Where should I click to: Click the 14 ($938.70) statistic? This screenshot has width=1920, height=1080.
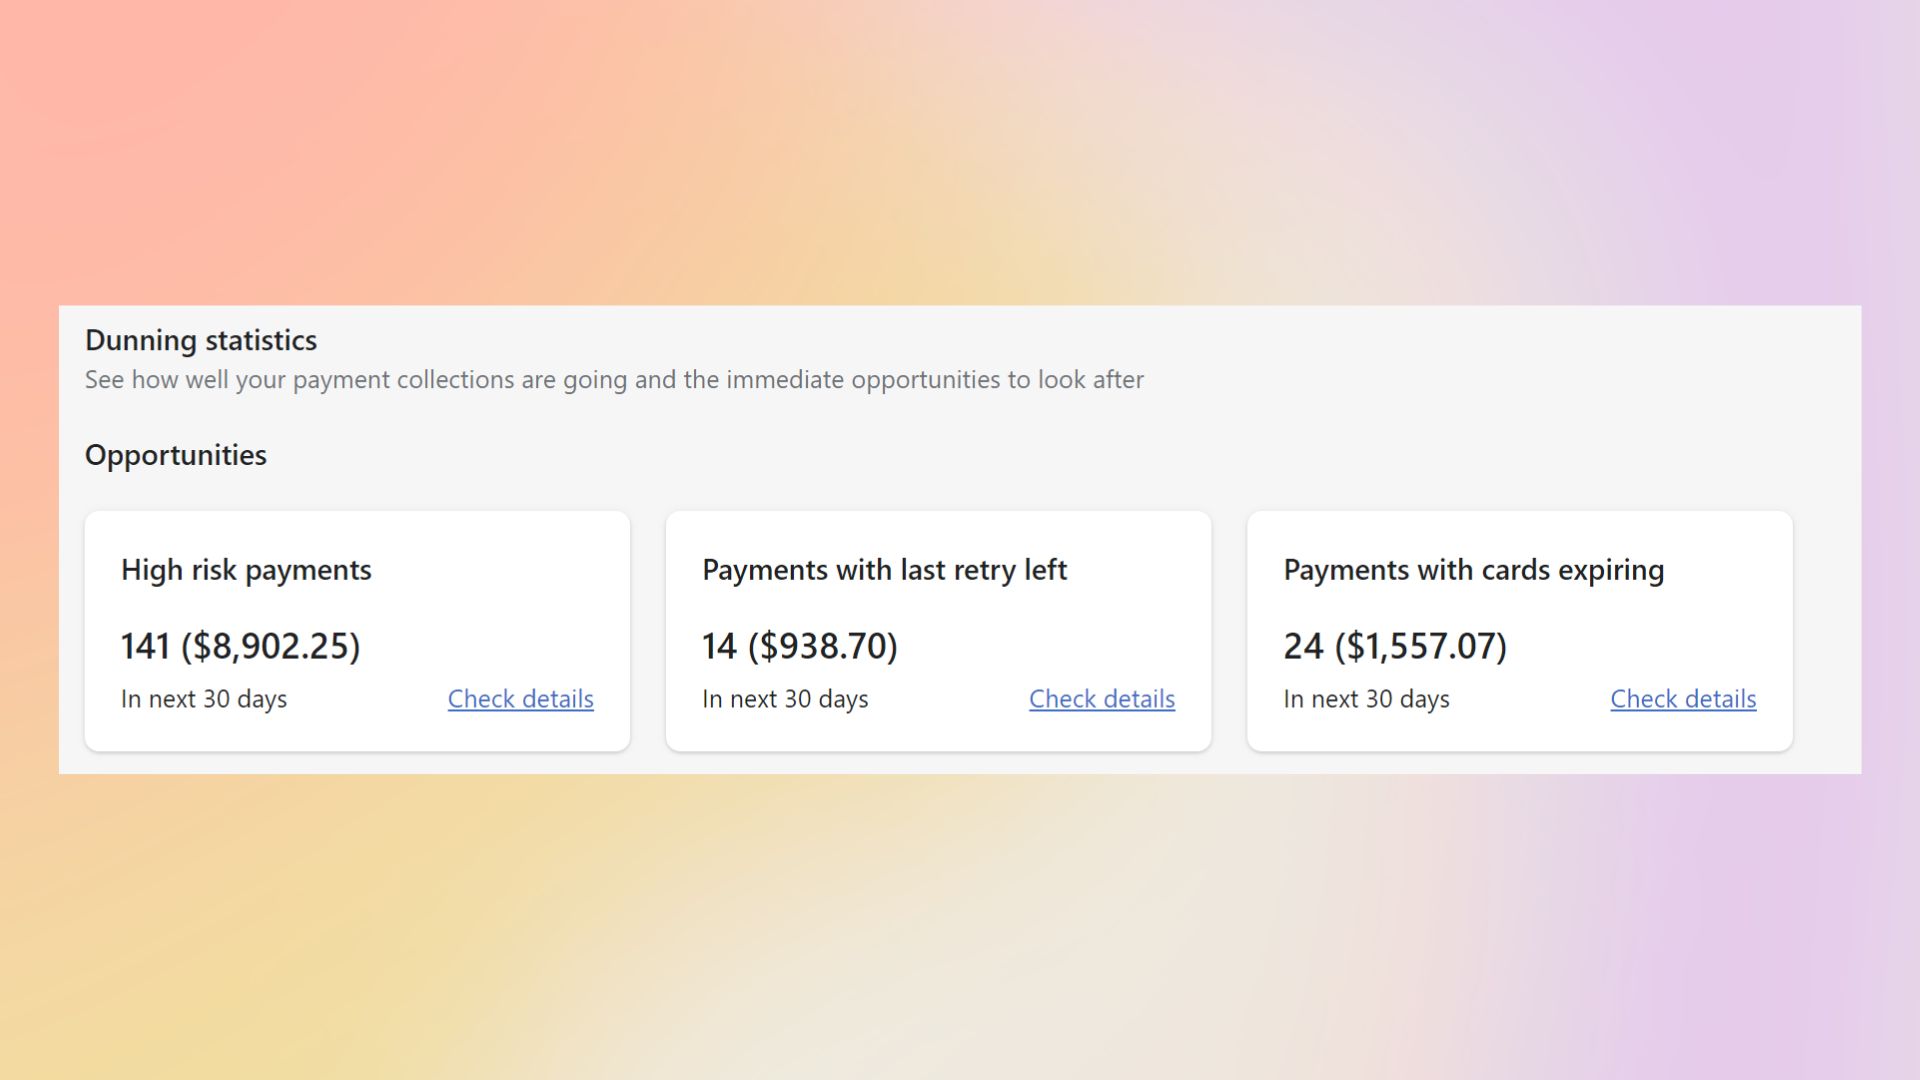(x=800, y=646)
